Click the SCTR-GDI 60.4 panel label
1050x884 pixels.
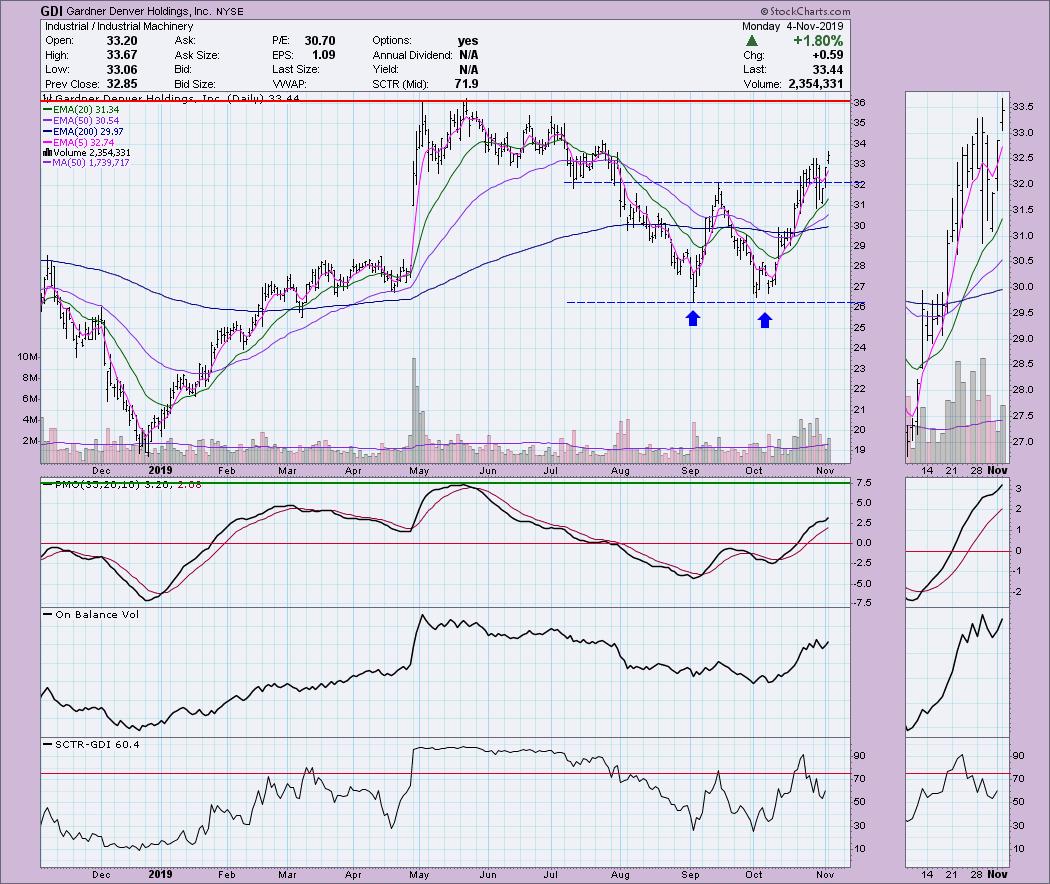[x=91, y=744]
